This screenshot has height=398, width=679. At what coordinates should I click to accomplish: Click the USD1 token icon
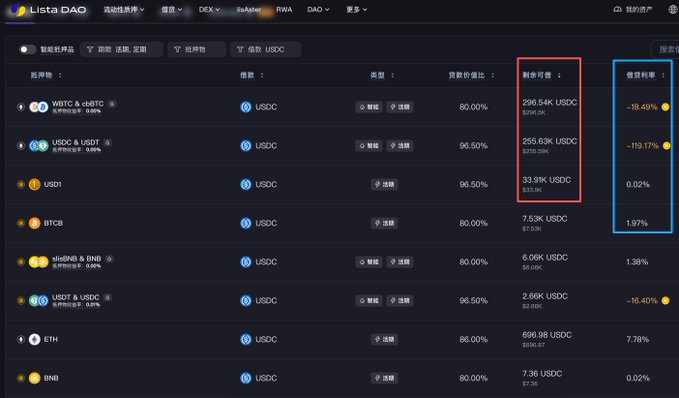[x=35, y=184]
